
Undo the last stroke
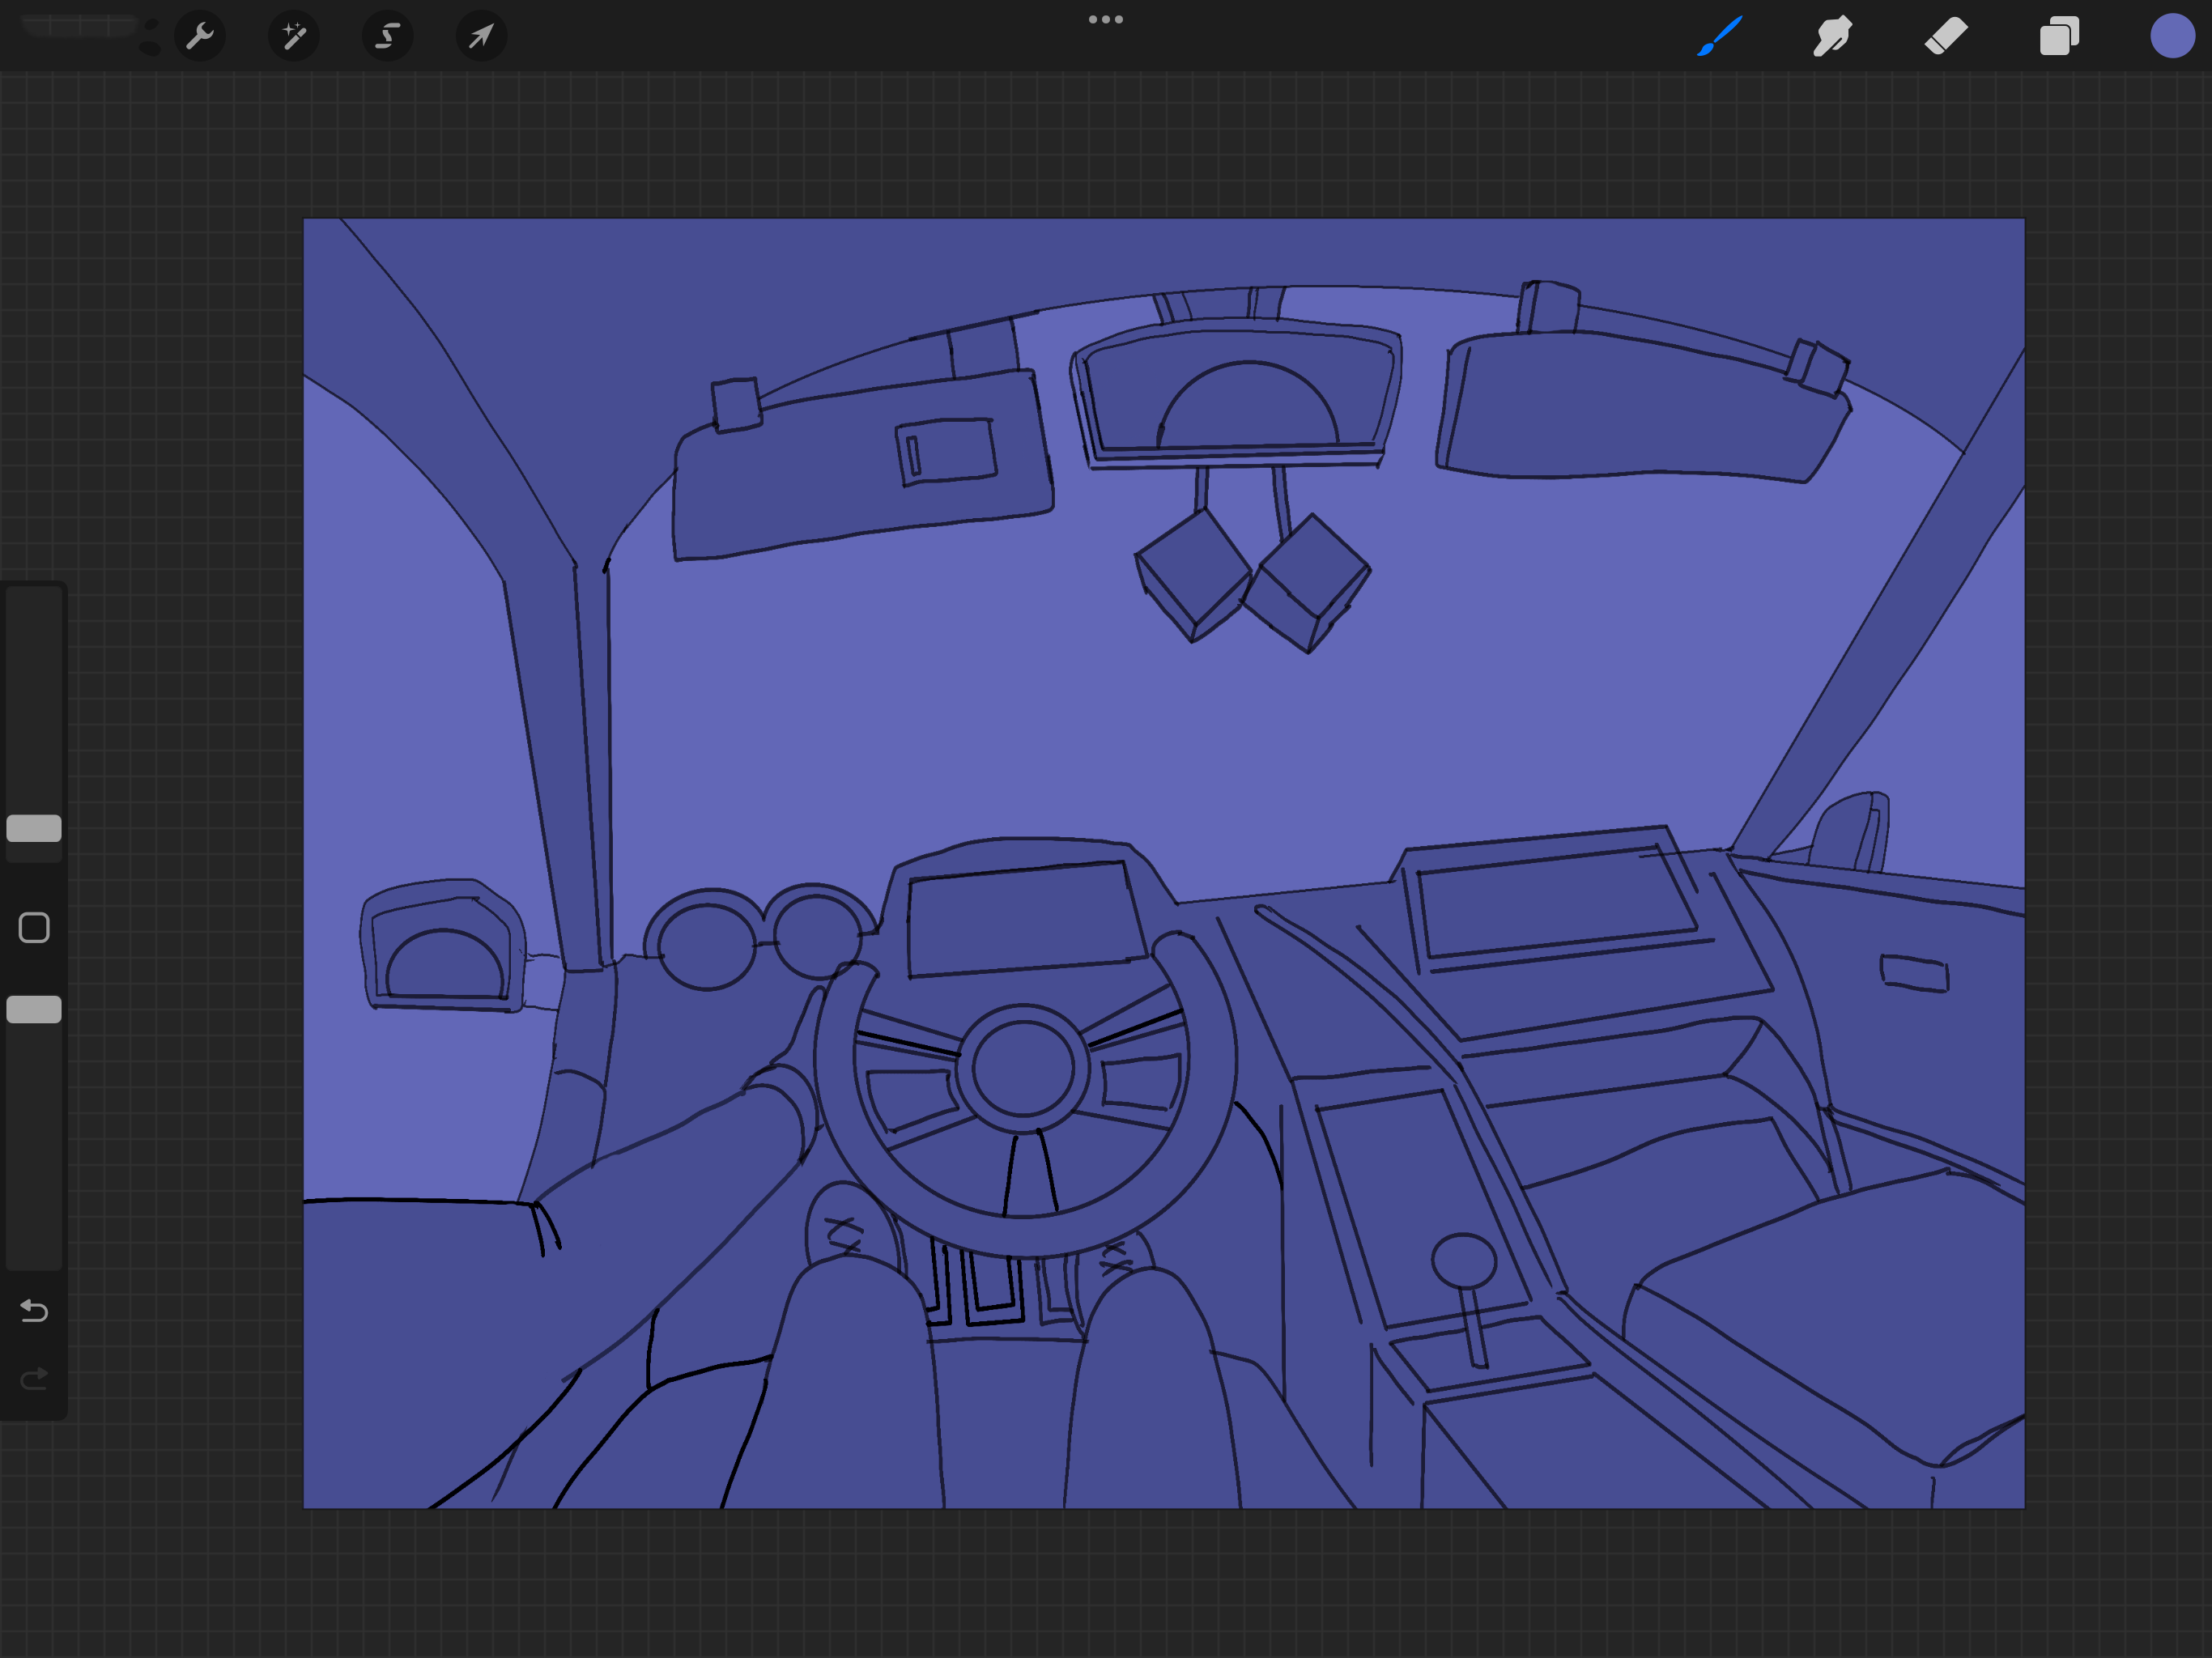pyautogui.click(x=34, y=1310)
